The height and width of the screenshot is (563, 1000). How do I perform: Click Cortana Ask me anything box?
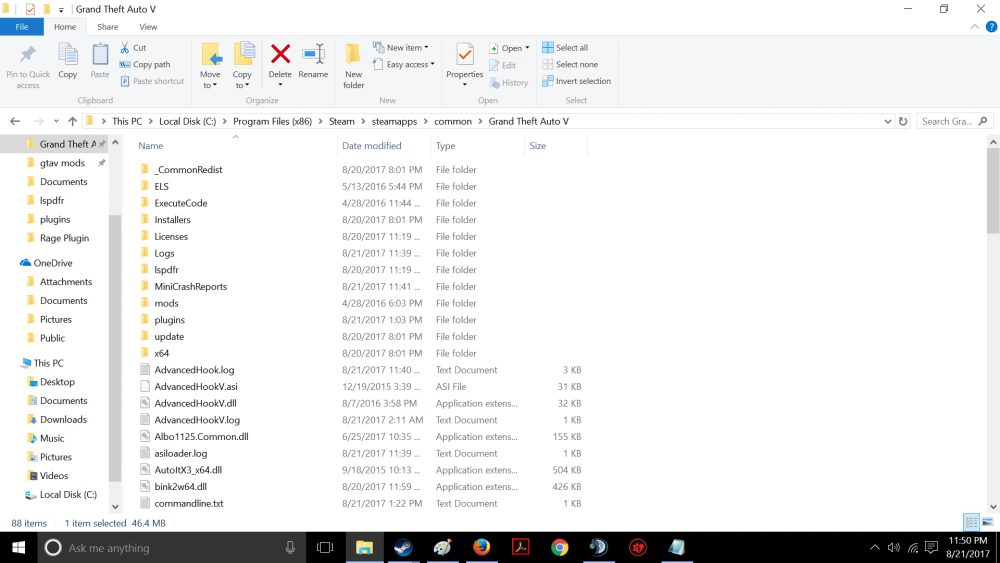pyautogui.click(x=171, y=547)
